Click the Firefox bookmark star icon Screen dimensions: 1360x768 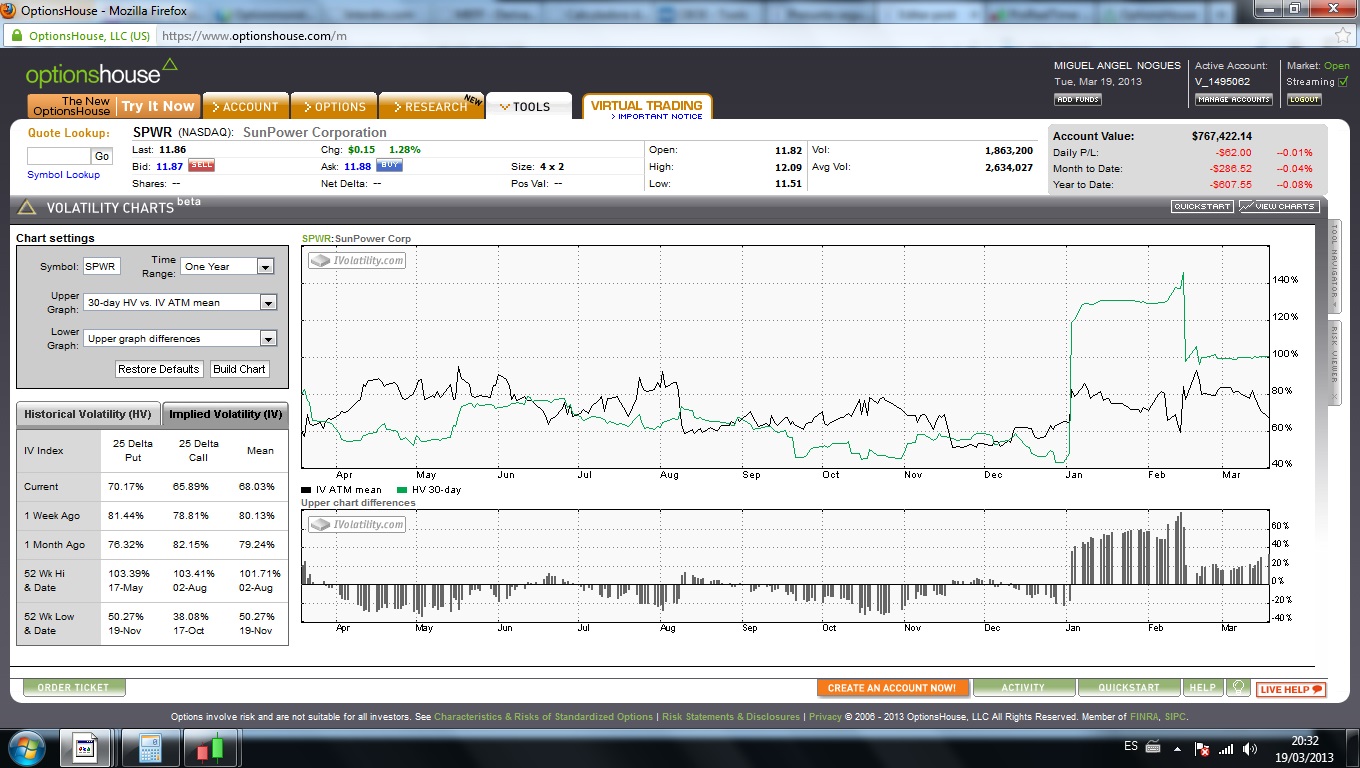tap(1343, 35)
